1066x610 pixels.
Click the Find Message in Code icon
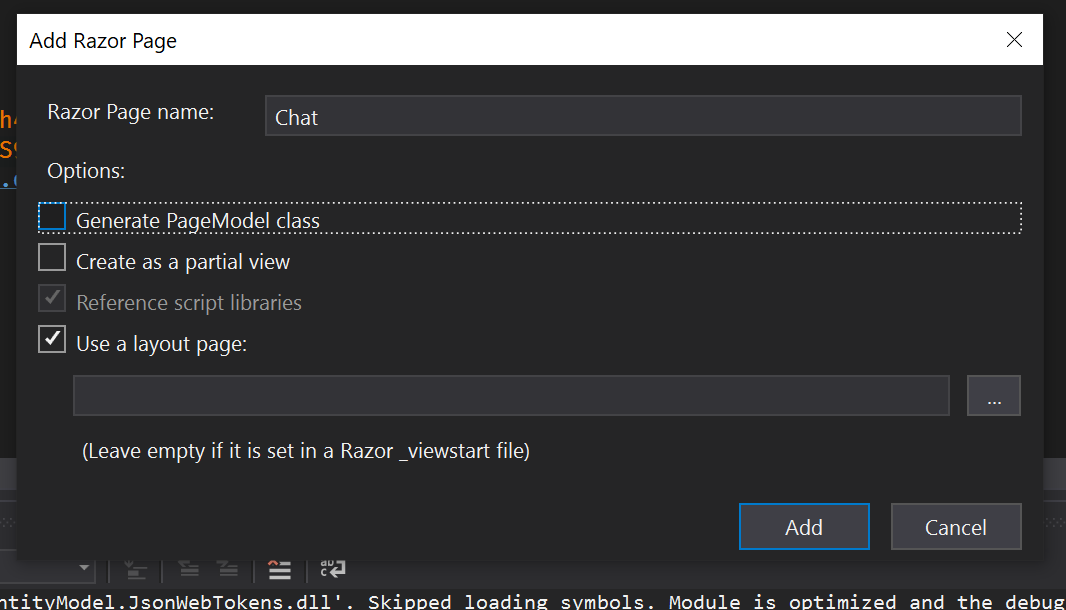pyautogui.click(x=135, y=569)
